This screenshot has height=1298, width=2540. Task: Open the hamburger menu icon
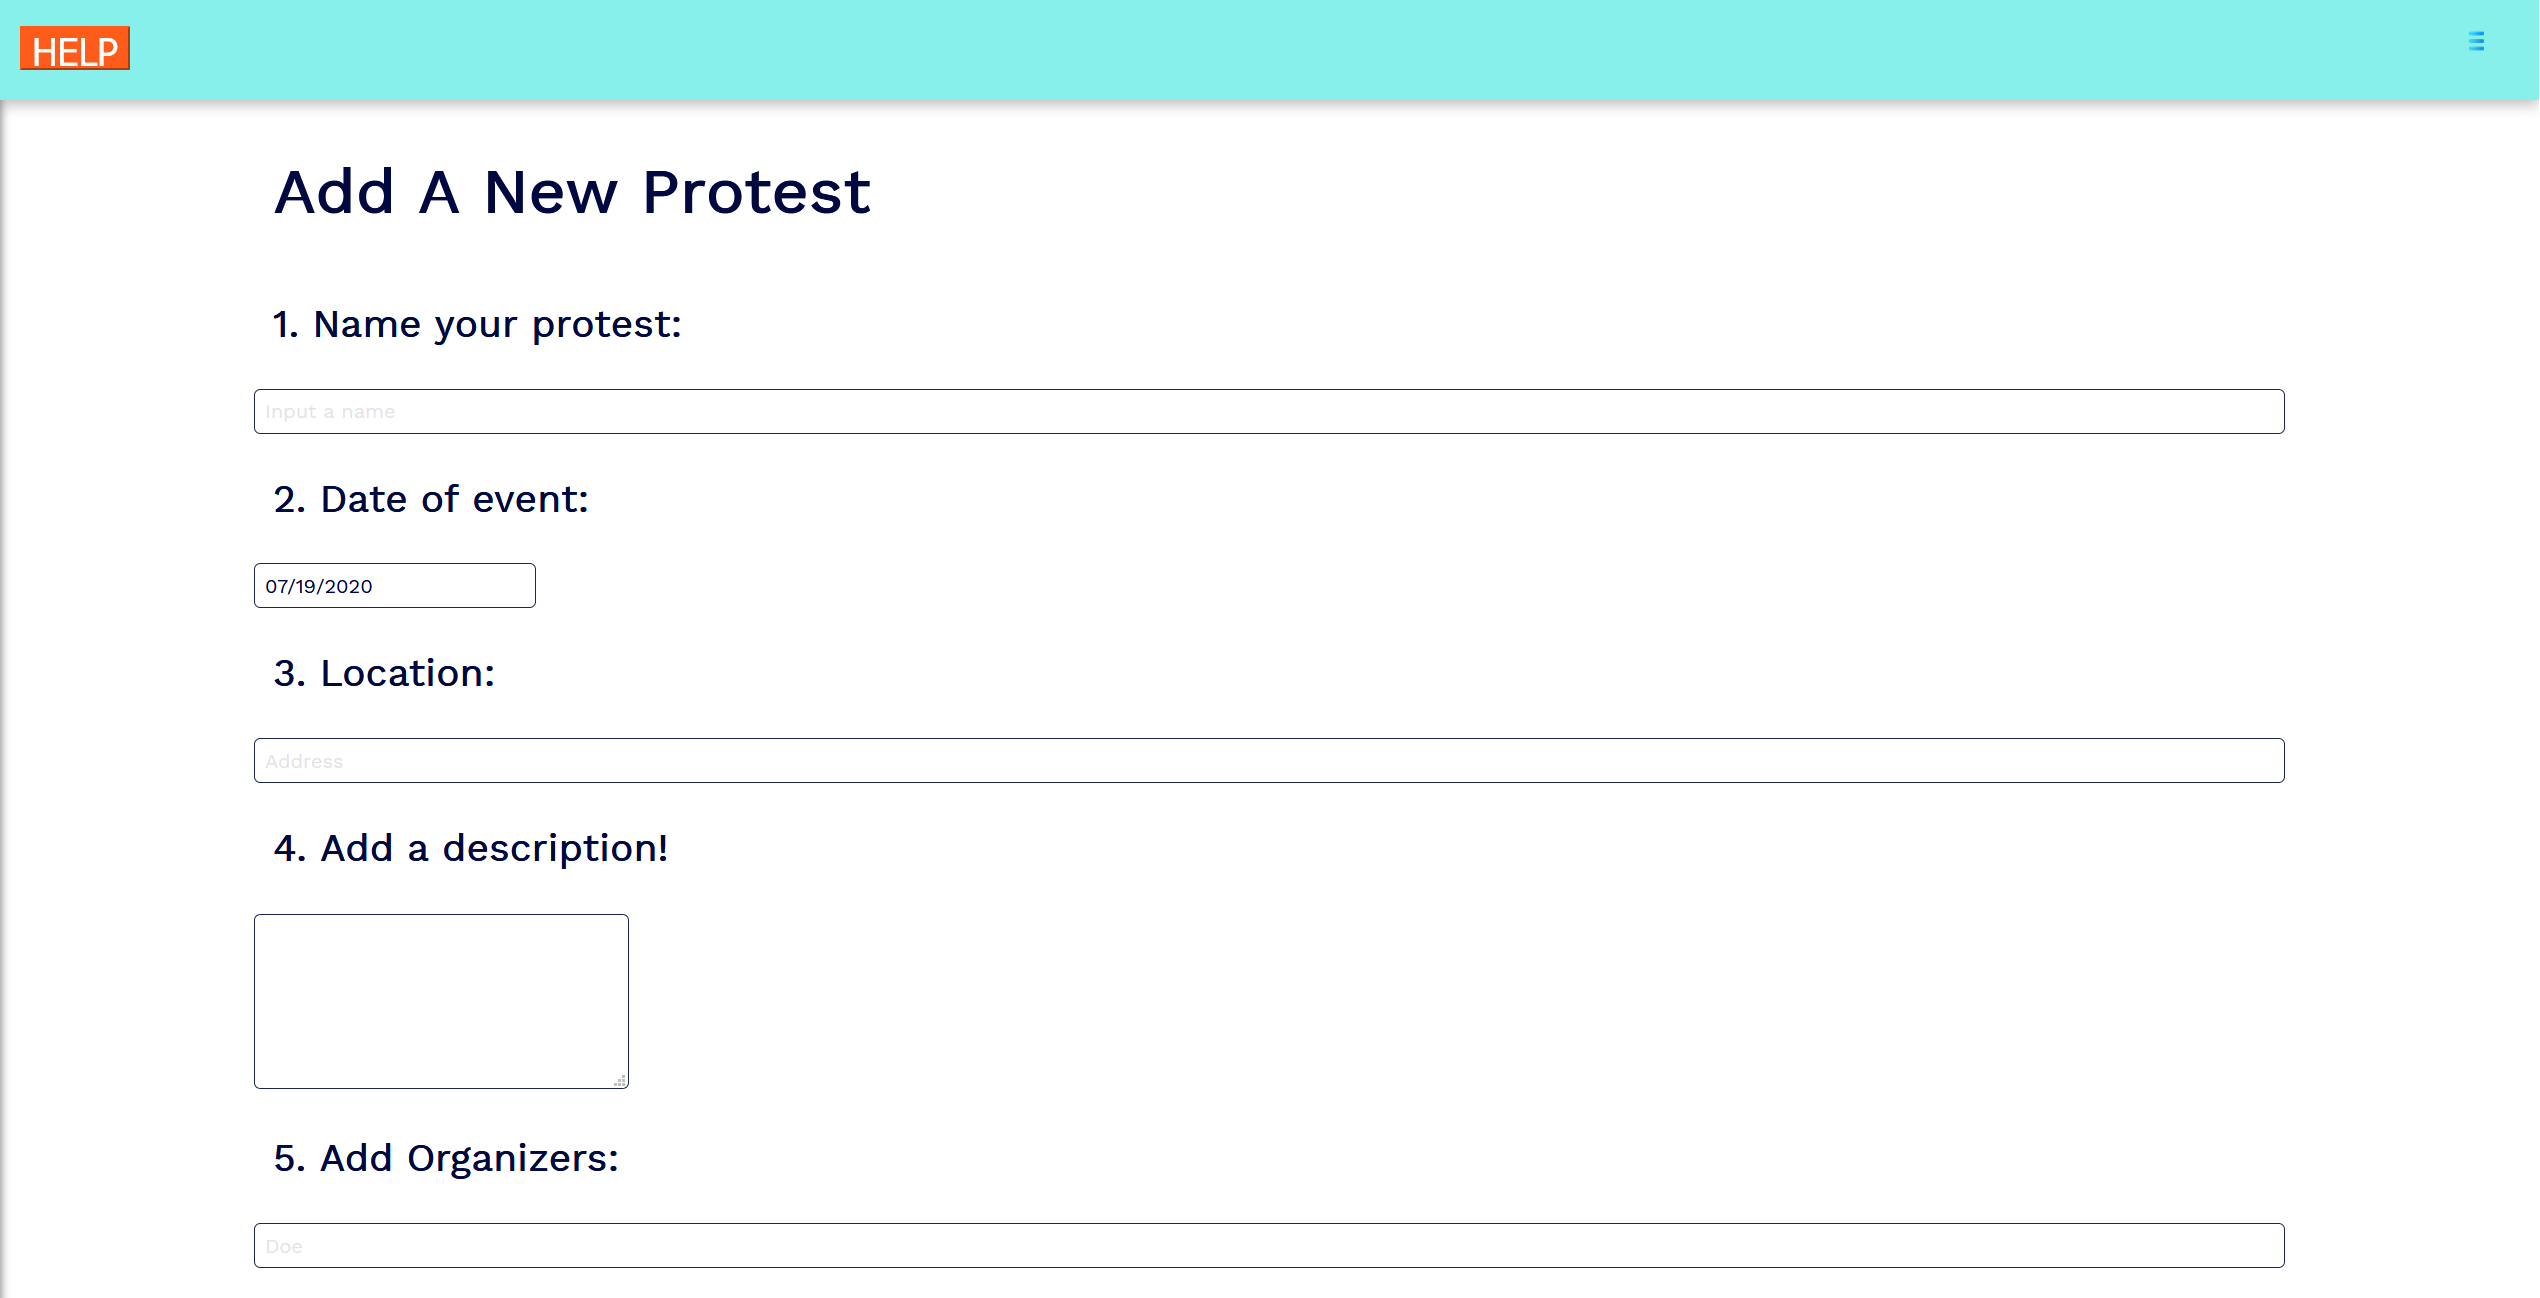point(2476,41)
